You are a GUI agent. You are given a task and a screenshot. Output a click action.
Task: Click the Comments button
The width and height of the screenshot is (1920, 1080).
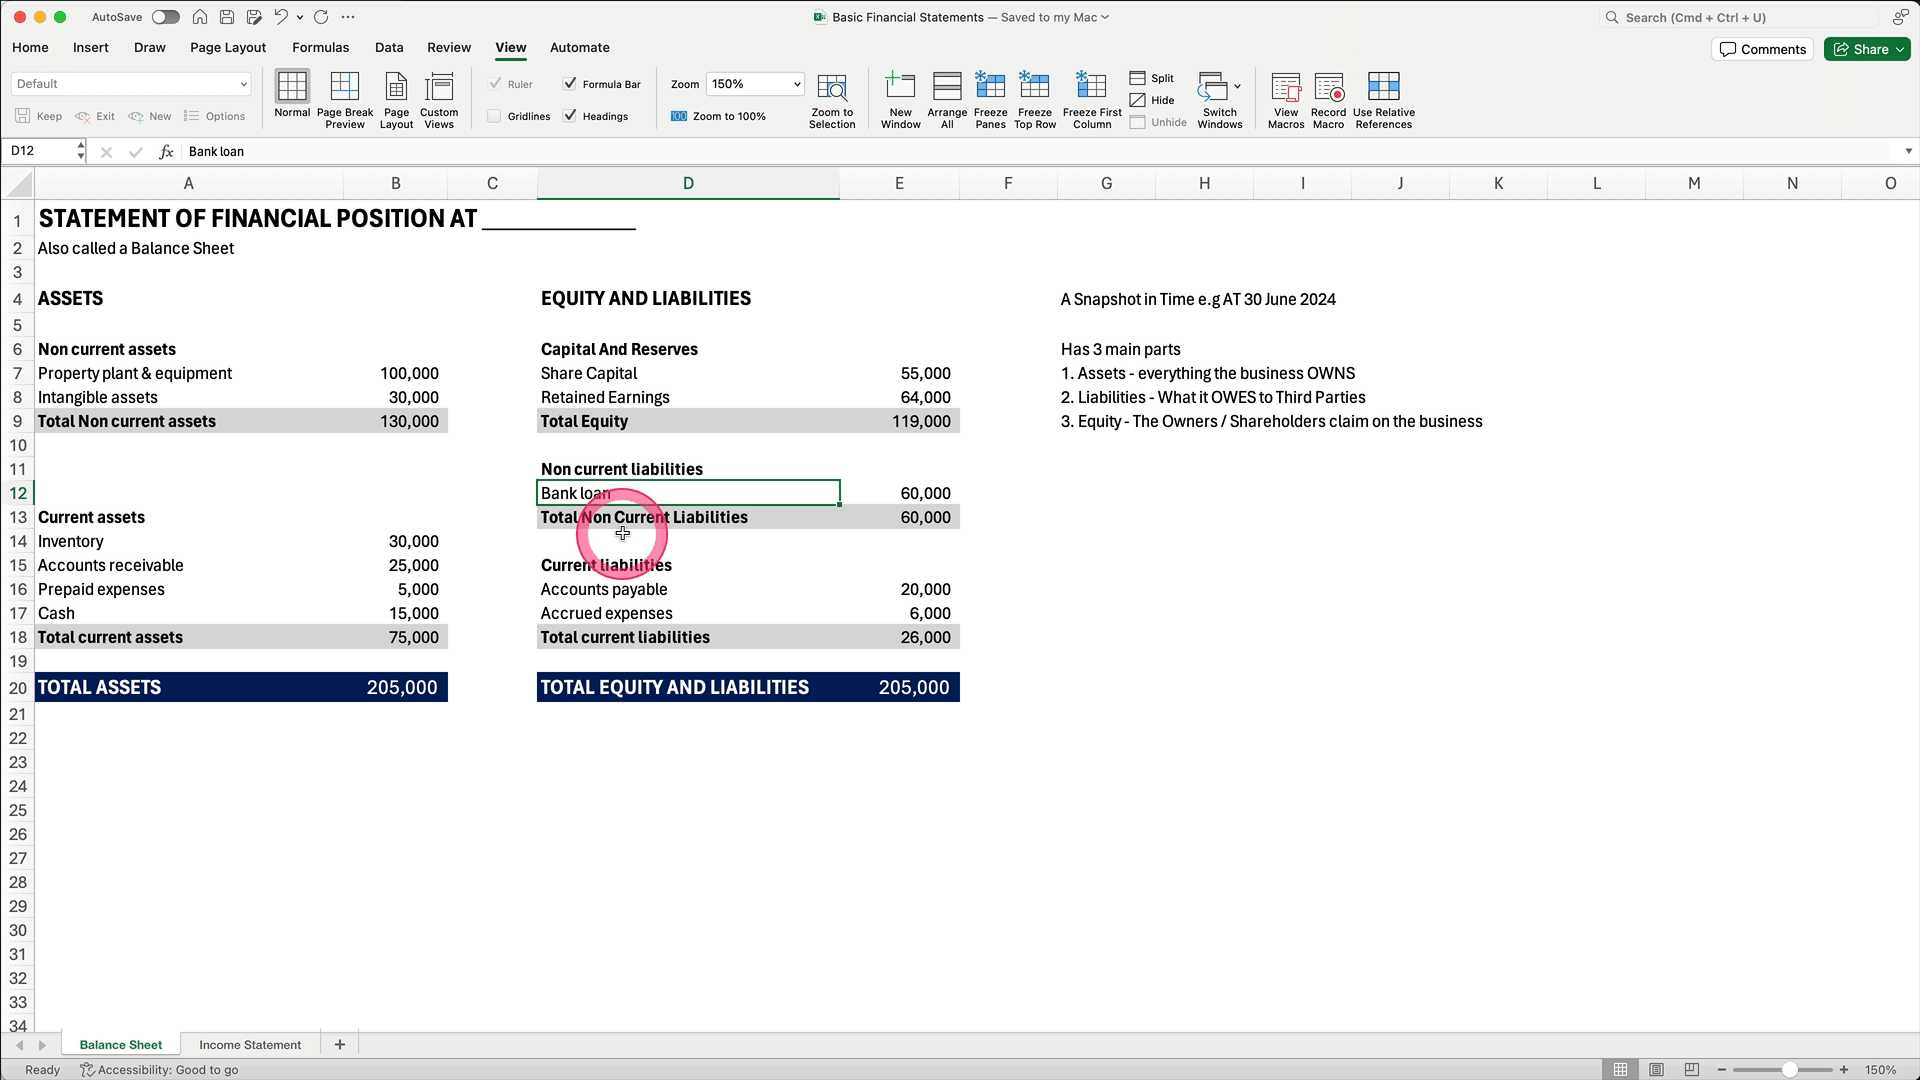[x=1763, y=49]
